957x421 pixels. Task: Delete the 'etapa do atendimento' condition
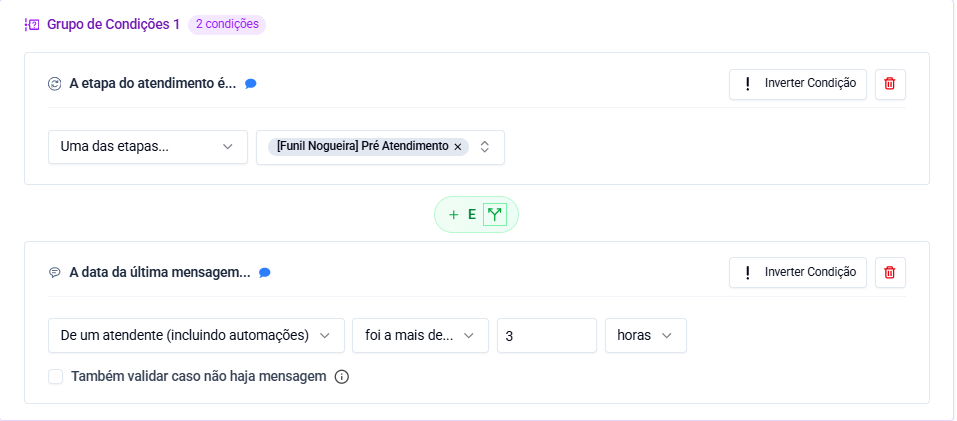890,84
